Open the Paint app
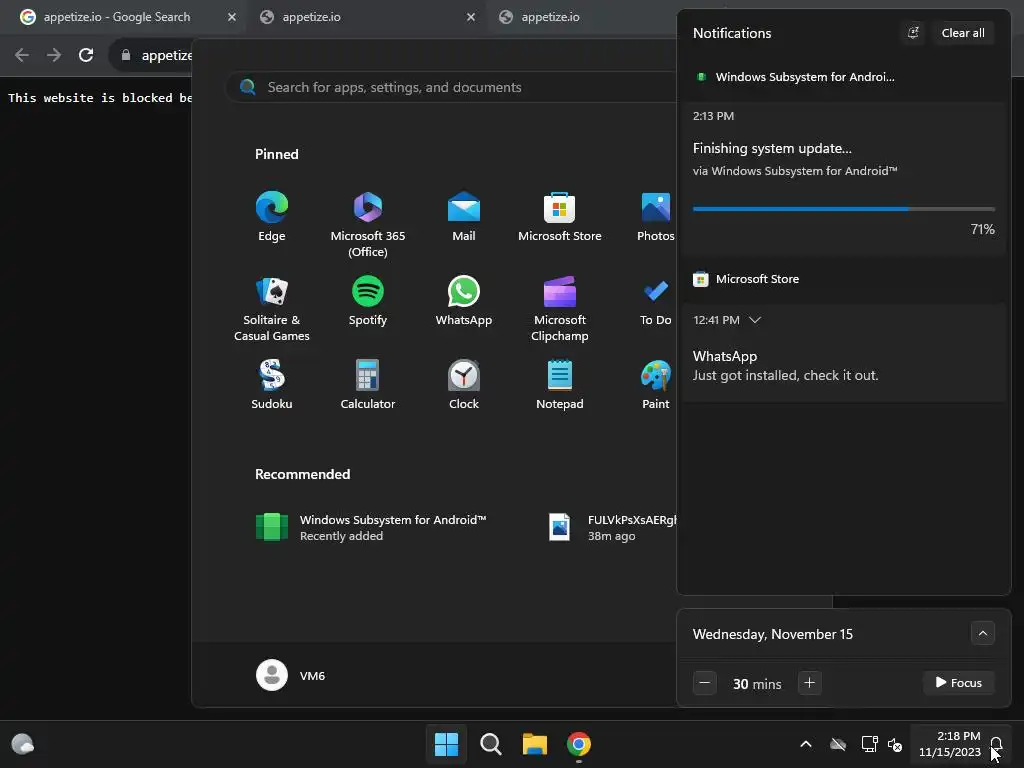The image size is (1024, 768). 656,385
